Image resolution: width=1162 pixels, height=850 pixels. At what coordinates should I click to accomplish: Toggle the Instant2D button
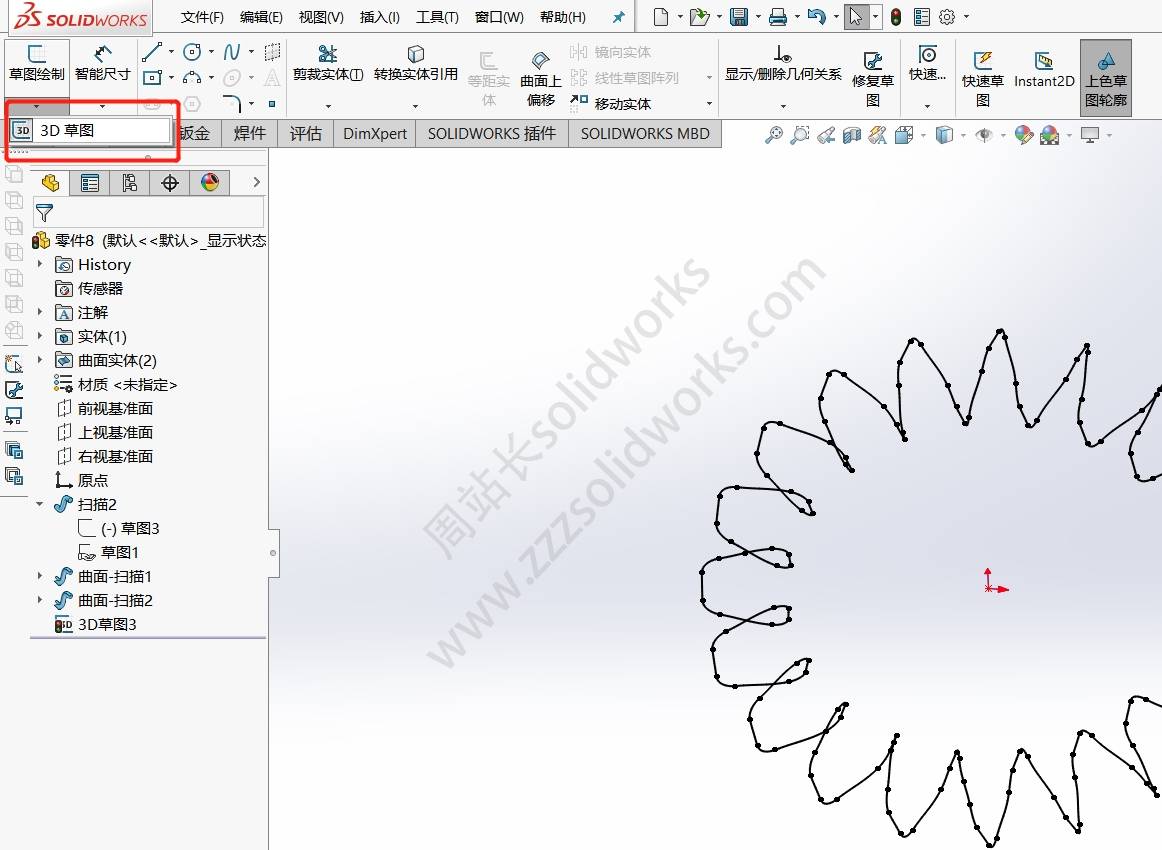click(x=1043, y=70)
